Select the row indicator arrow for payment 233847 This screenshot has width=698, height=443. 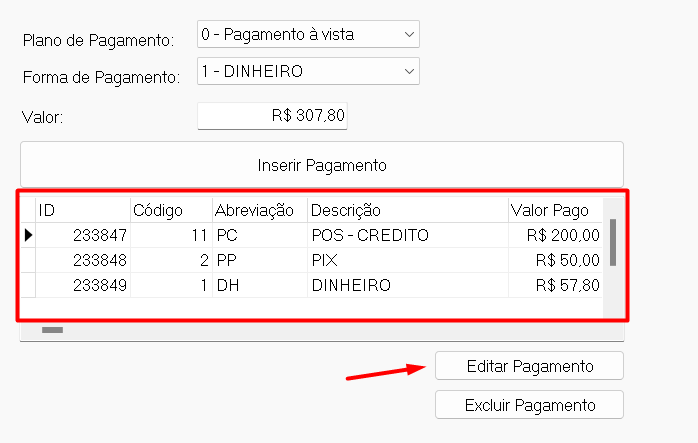click(x=28, y=235)
